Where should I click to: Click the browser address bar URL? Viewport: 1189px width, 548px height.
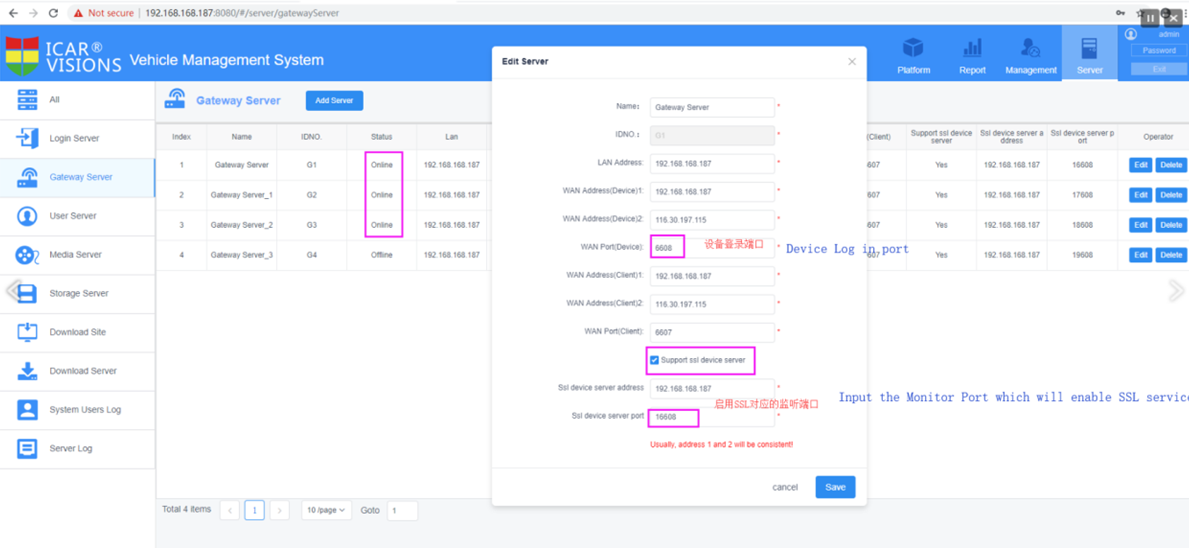pyautogui.click(x=242, y=13)
